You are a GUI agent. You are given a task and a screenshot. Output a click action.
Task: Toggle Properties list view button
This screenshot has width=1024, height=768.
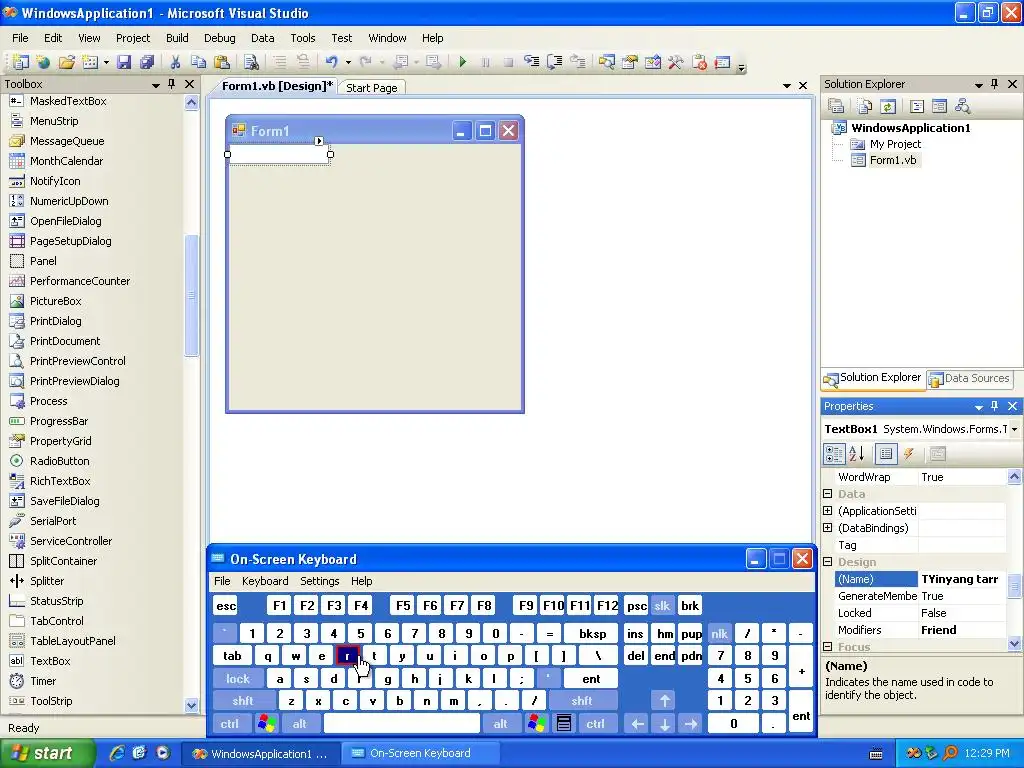tap(886, 454)
